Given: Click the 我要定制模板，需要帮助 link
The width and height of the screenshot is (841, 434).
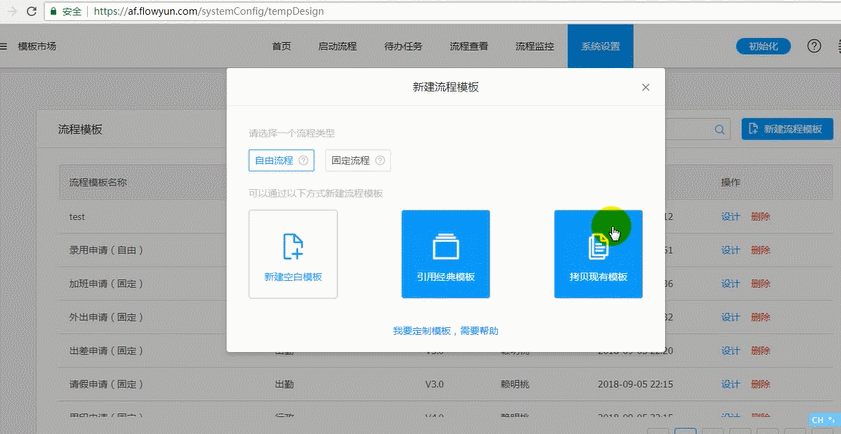Looking at the screenshot, I should click(x=445, y=330).
